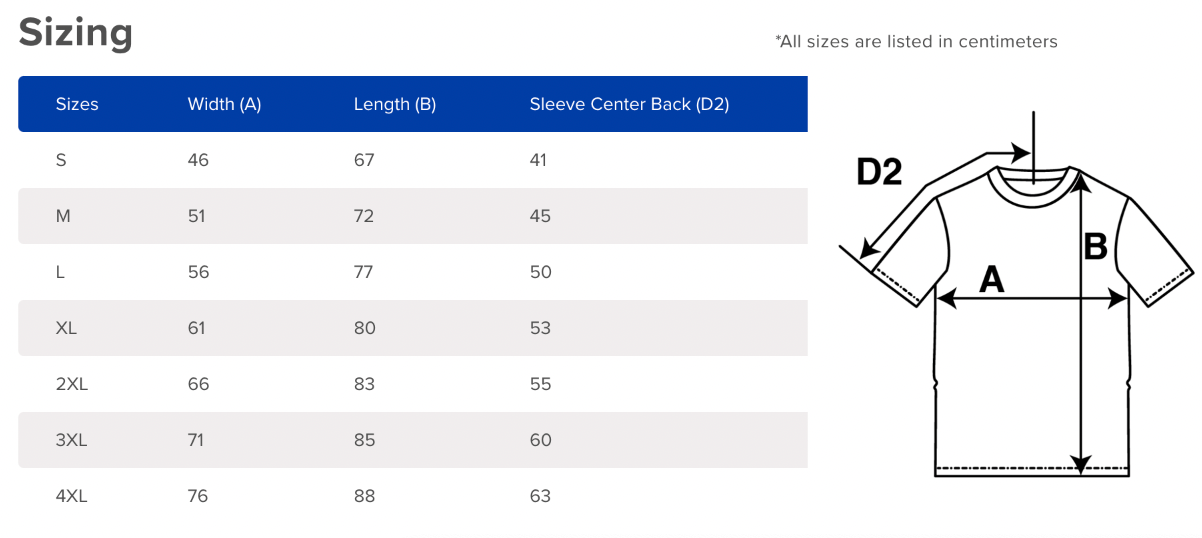Click the centimeters note text
This screenshot has width=1202, height=538.
point(916,42)
